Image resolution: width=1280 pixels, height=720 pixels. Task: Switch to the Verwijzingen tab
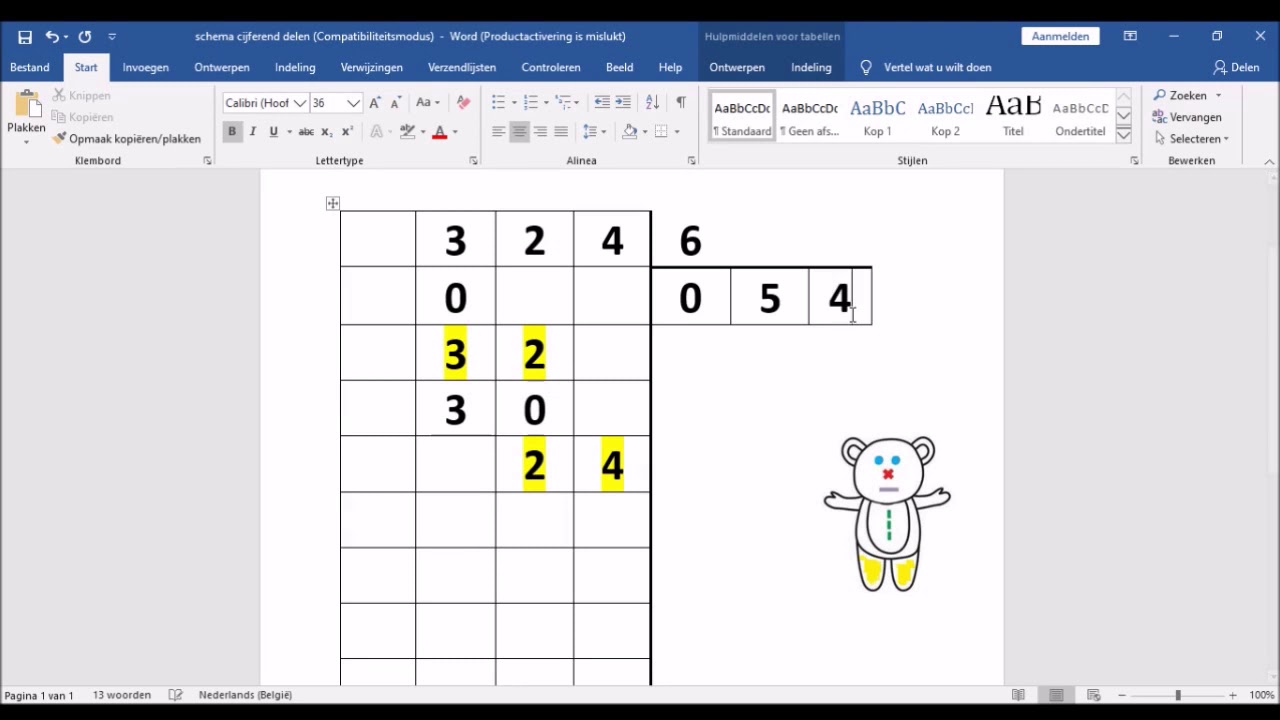pyautogui.click(x=371, y=68)
